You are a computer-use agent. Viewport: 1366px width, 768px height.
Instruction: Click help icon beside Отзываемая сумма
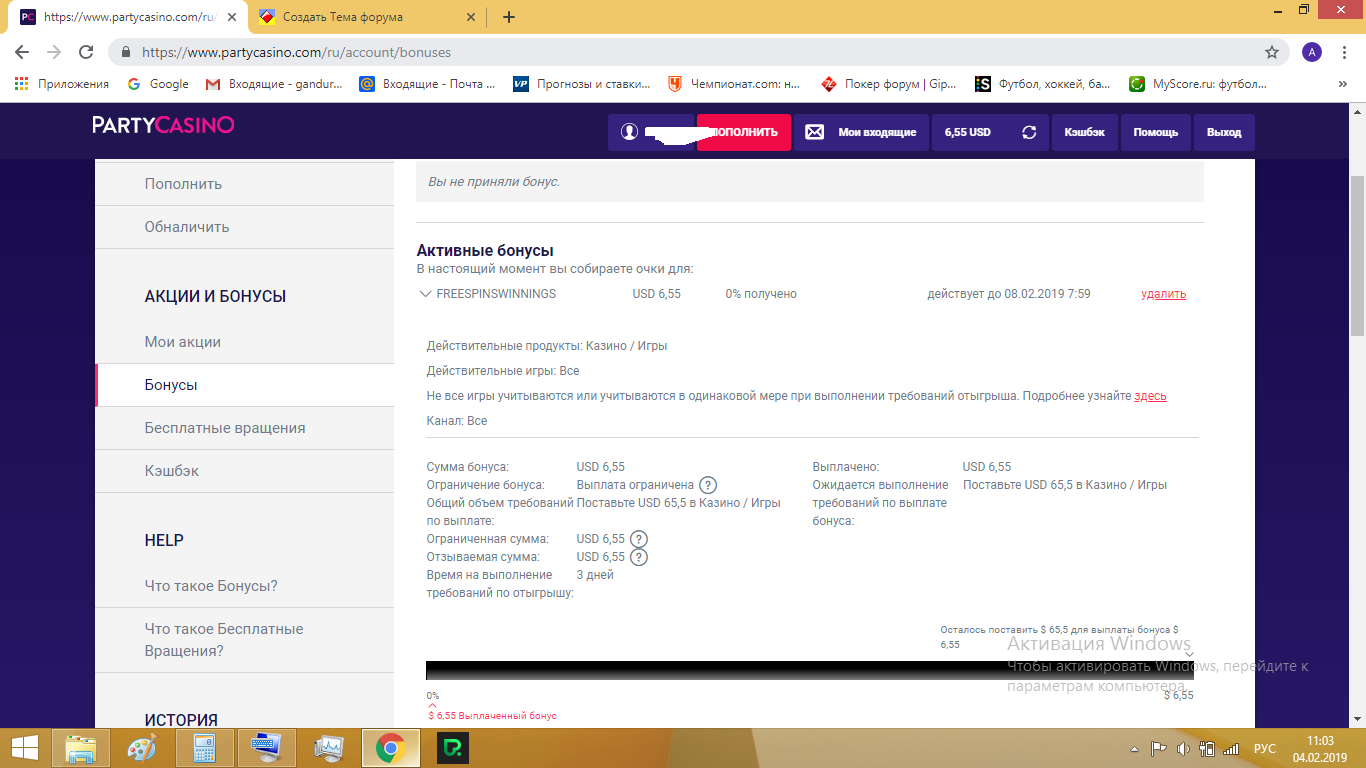coord(639,557)
